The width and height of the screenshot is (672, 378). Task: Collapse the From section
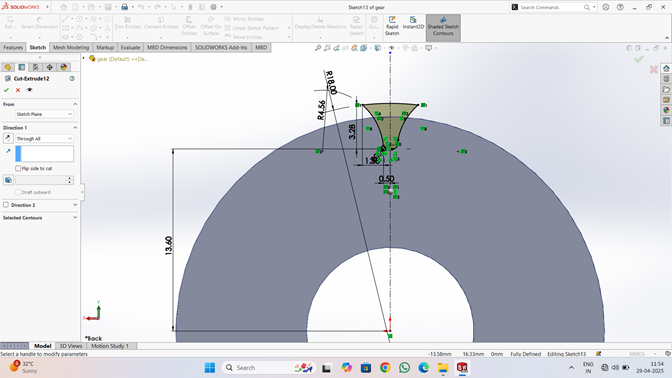75,104
